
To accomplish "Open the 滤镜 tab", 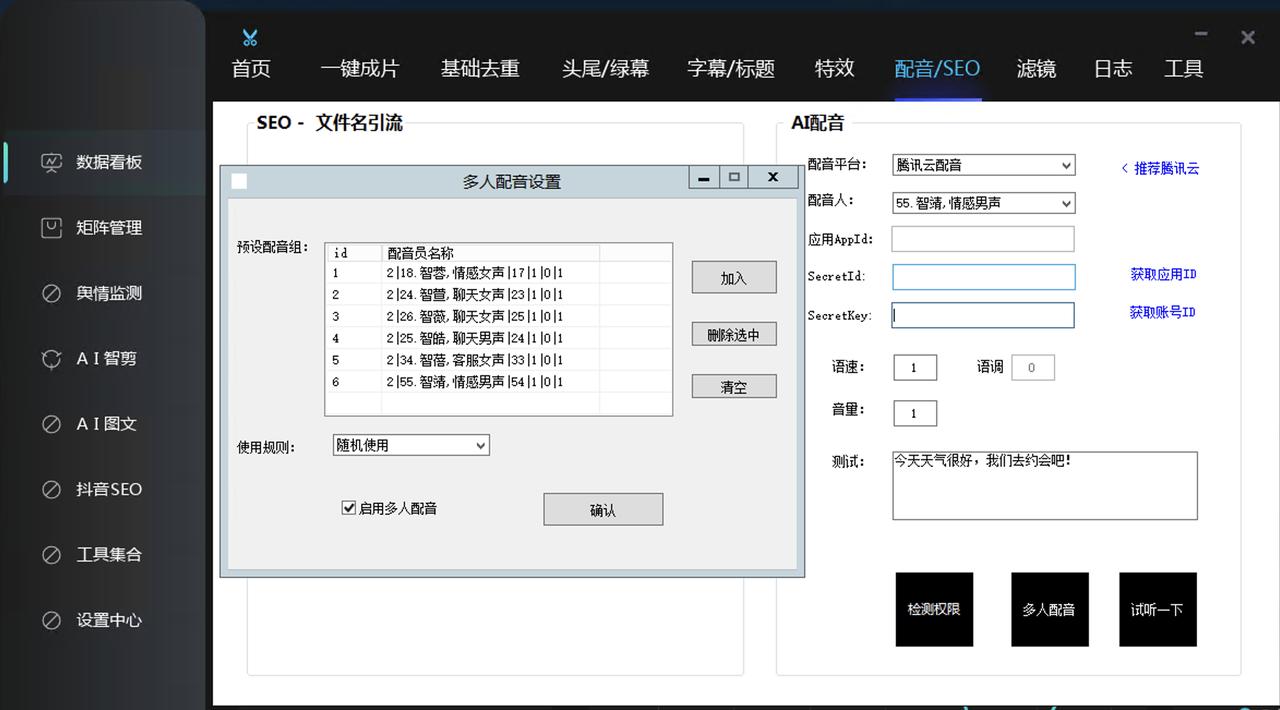I will coord(1036,69).
